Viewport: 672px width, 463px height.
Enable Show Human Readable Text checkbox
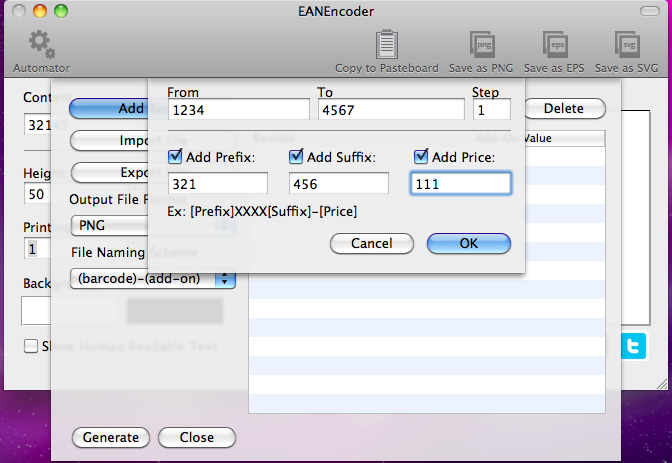click(31, 346)
